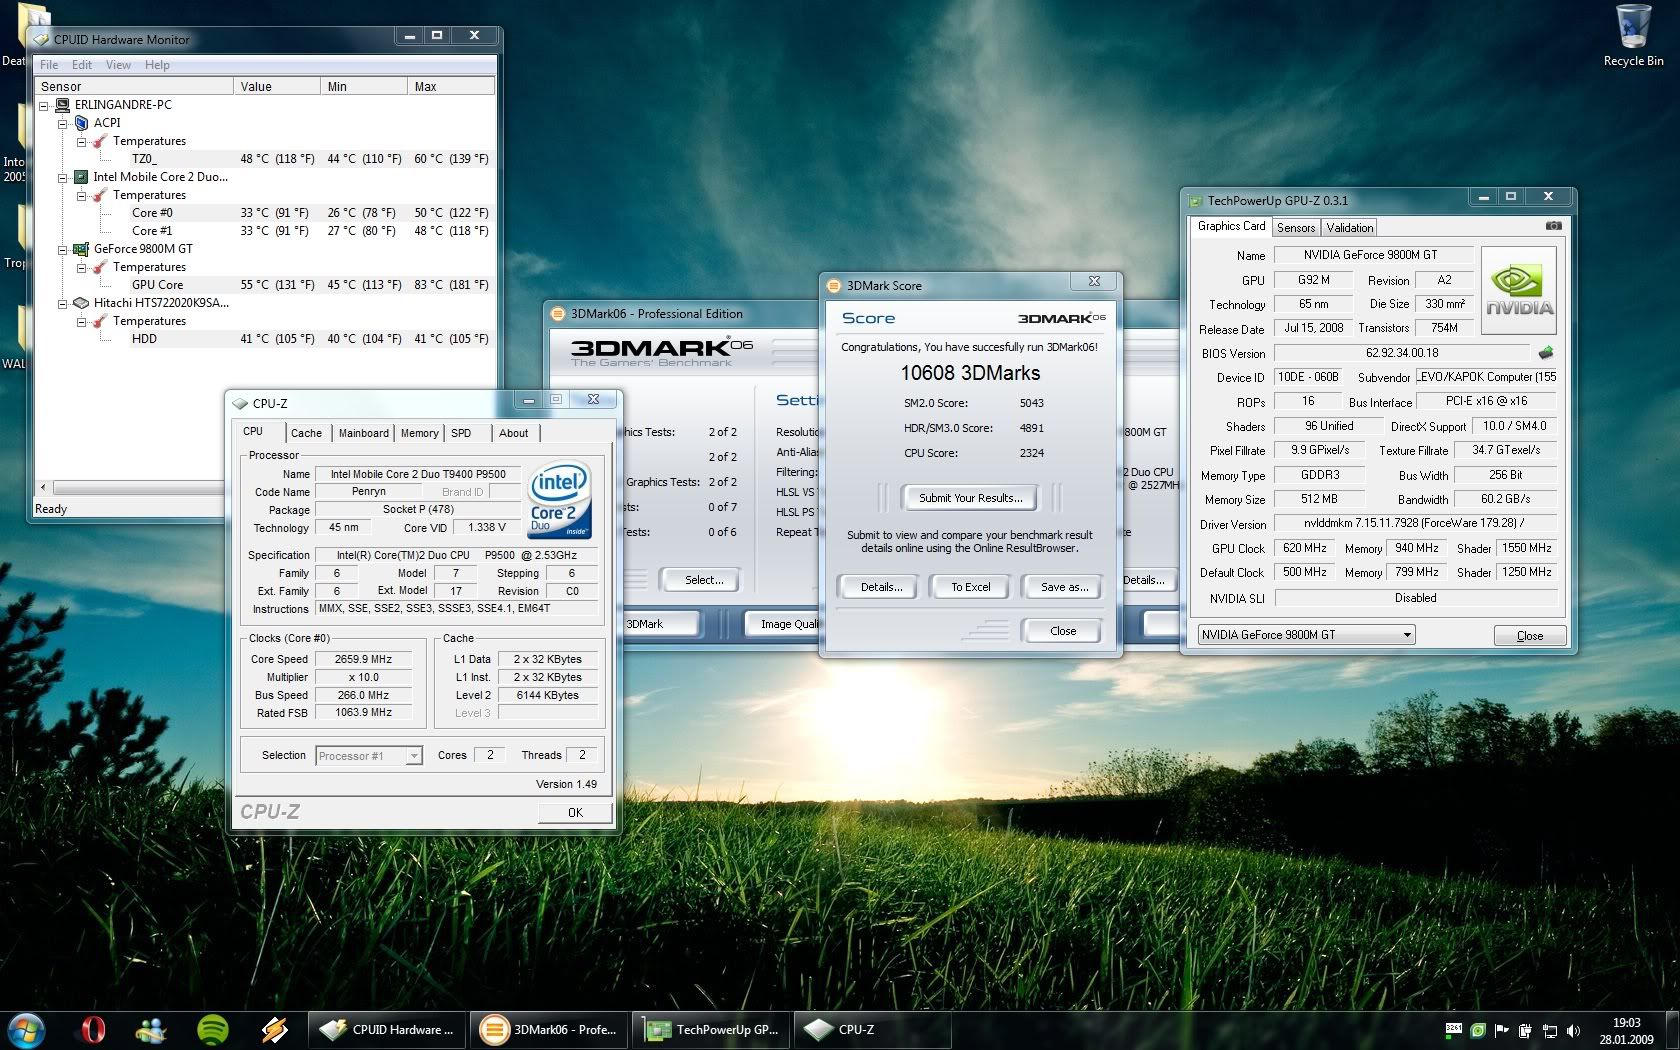Collapse GeForce 9800M GT tree node
The width and height of the screenshot is (1680, 1050).
(x=63, y=249)
